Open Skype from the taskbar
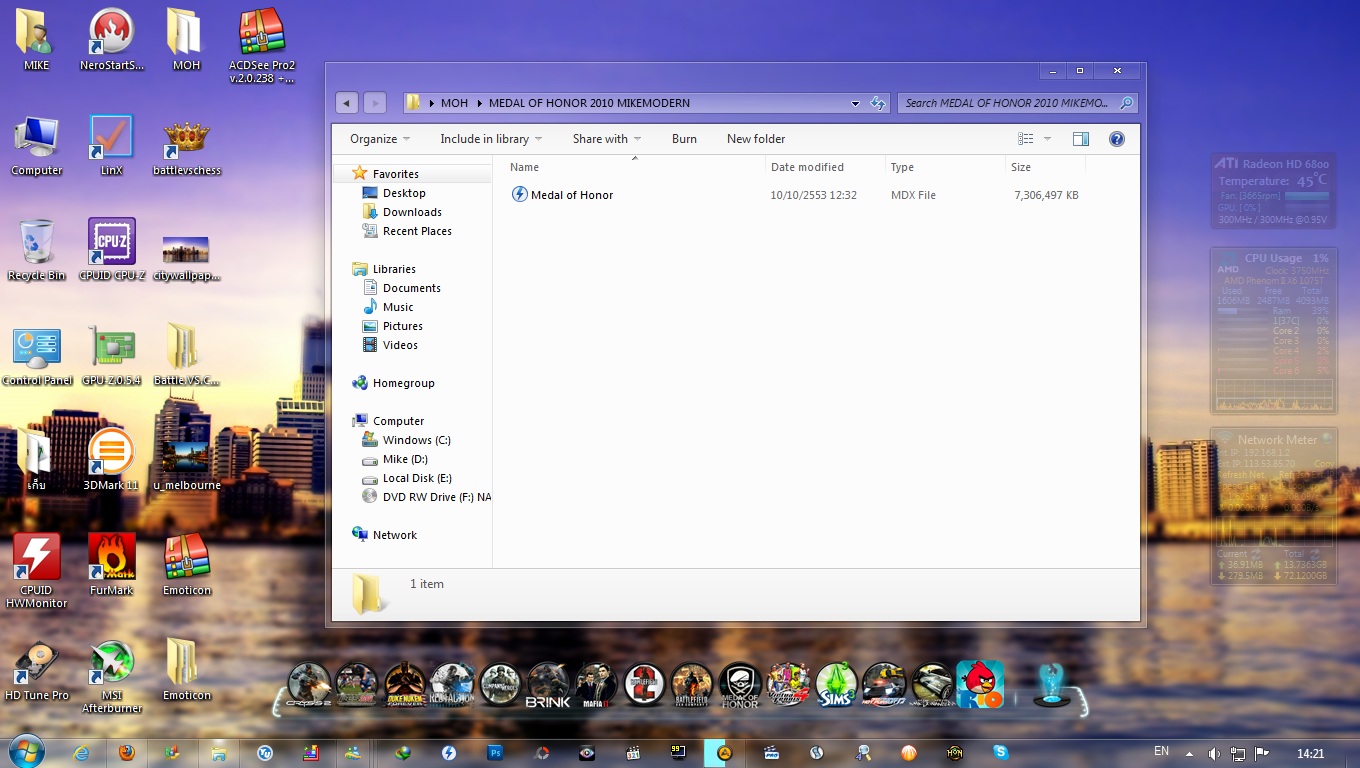This screenshot has width=1360, height=768. point(1001,753)
